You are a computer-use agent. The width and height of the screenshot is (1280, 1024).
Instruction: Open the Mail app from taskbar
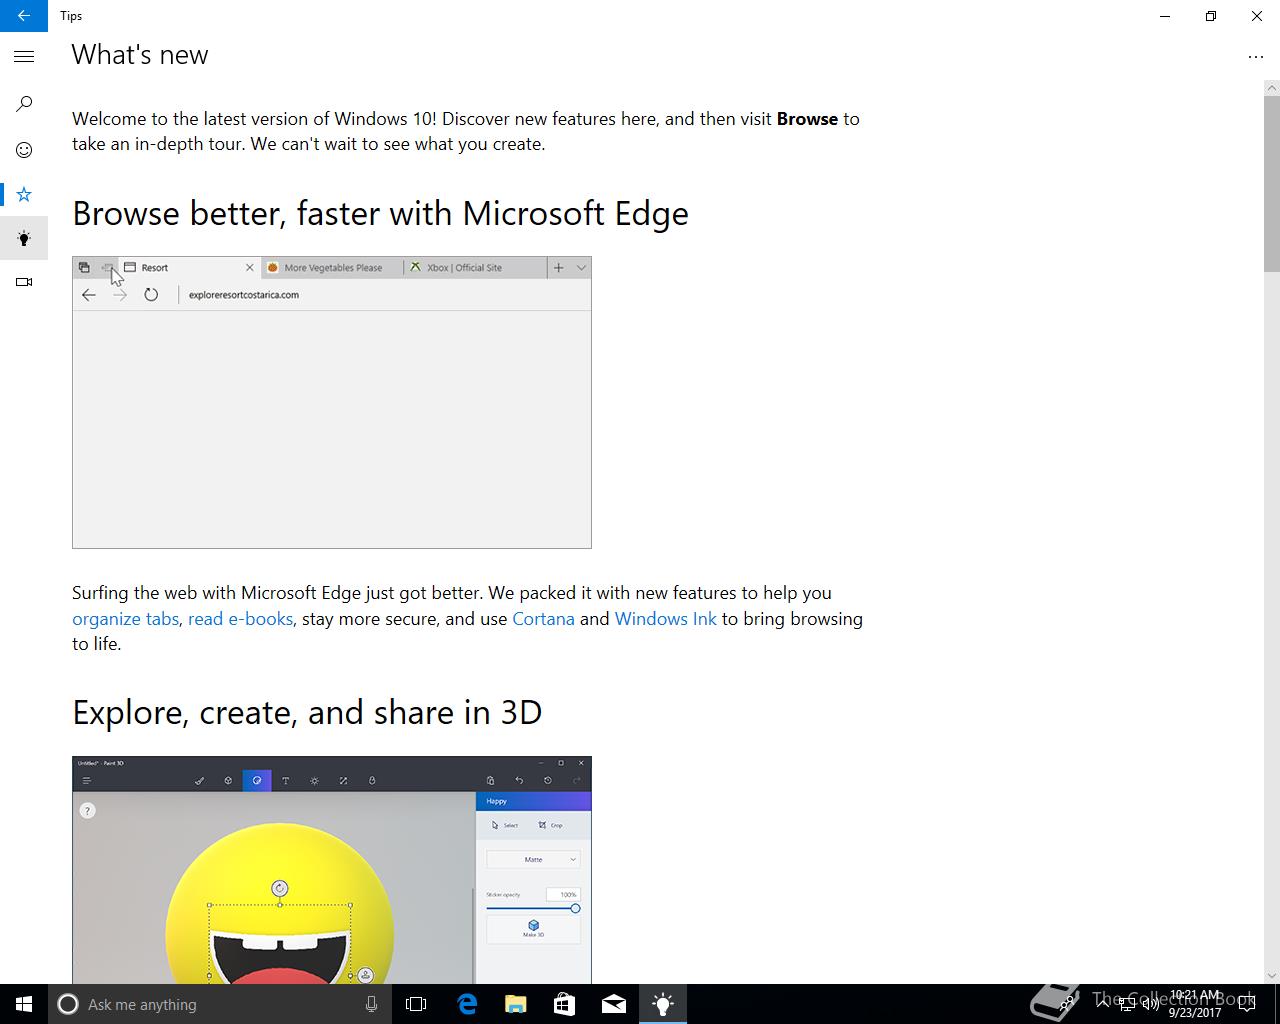click(613, 1004)
